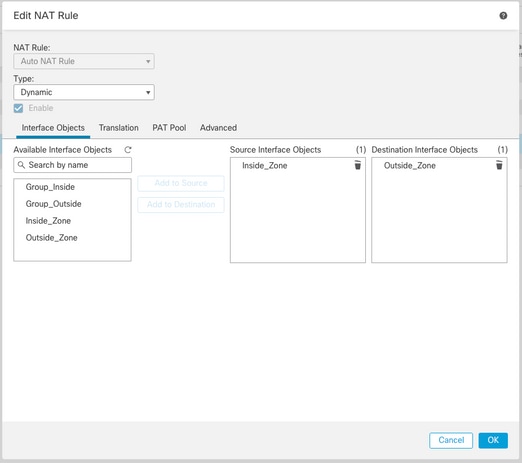Remove Outside_Zone using its trash icon
Image resolution: width=522 pixels, height=463 pixels.
[x=499, y=165]
